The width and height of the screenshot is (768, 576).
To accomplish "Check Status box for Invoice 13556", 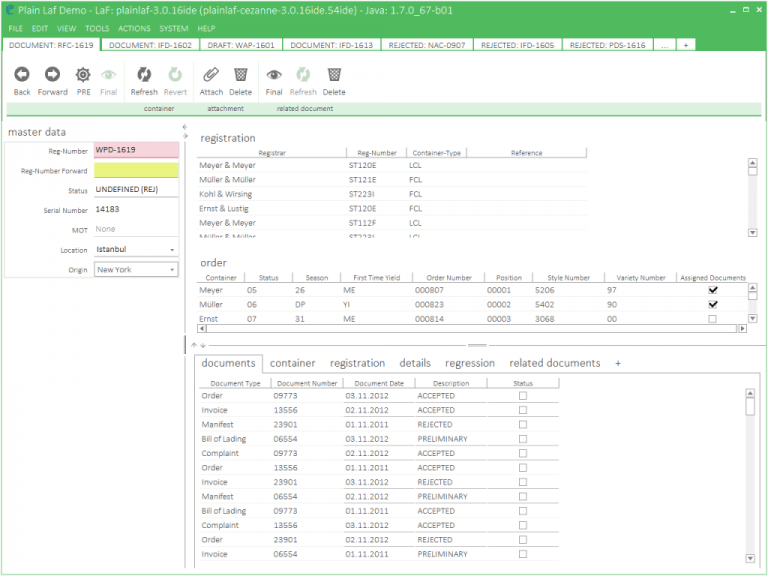I will [523, 409].
